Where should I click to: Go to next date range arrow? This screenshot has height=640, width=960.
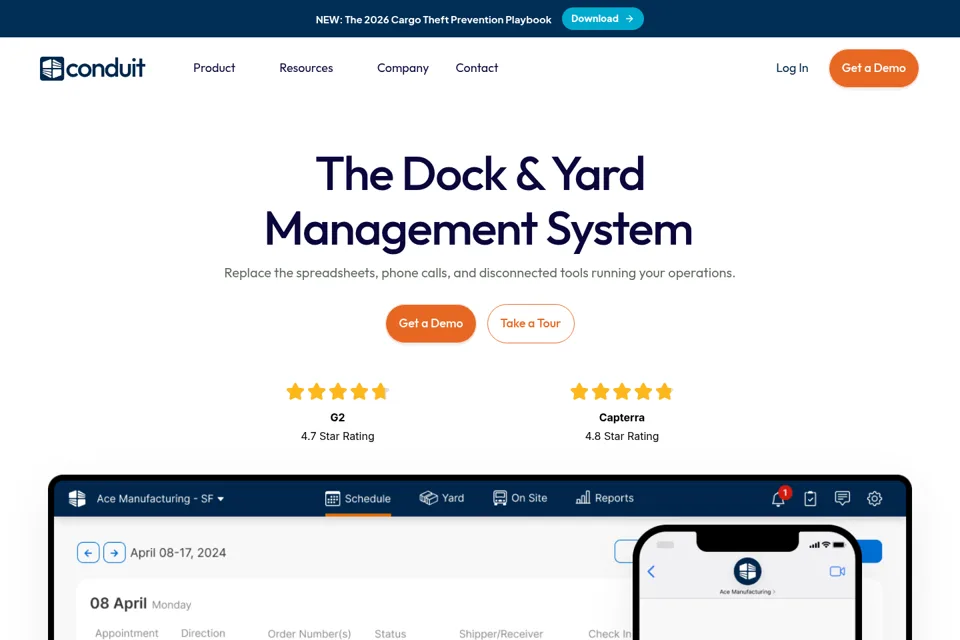[114, 552]
